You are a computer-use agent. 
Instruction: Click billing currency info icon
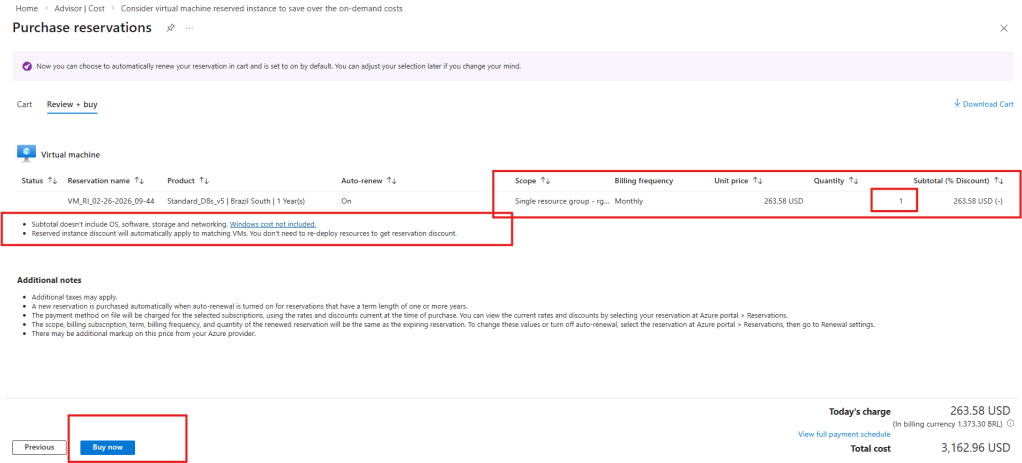click(1010, 423)
